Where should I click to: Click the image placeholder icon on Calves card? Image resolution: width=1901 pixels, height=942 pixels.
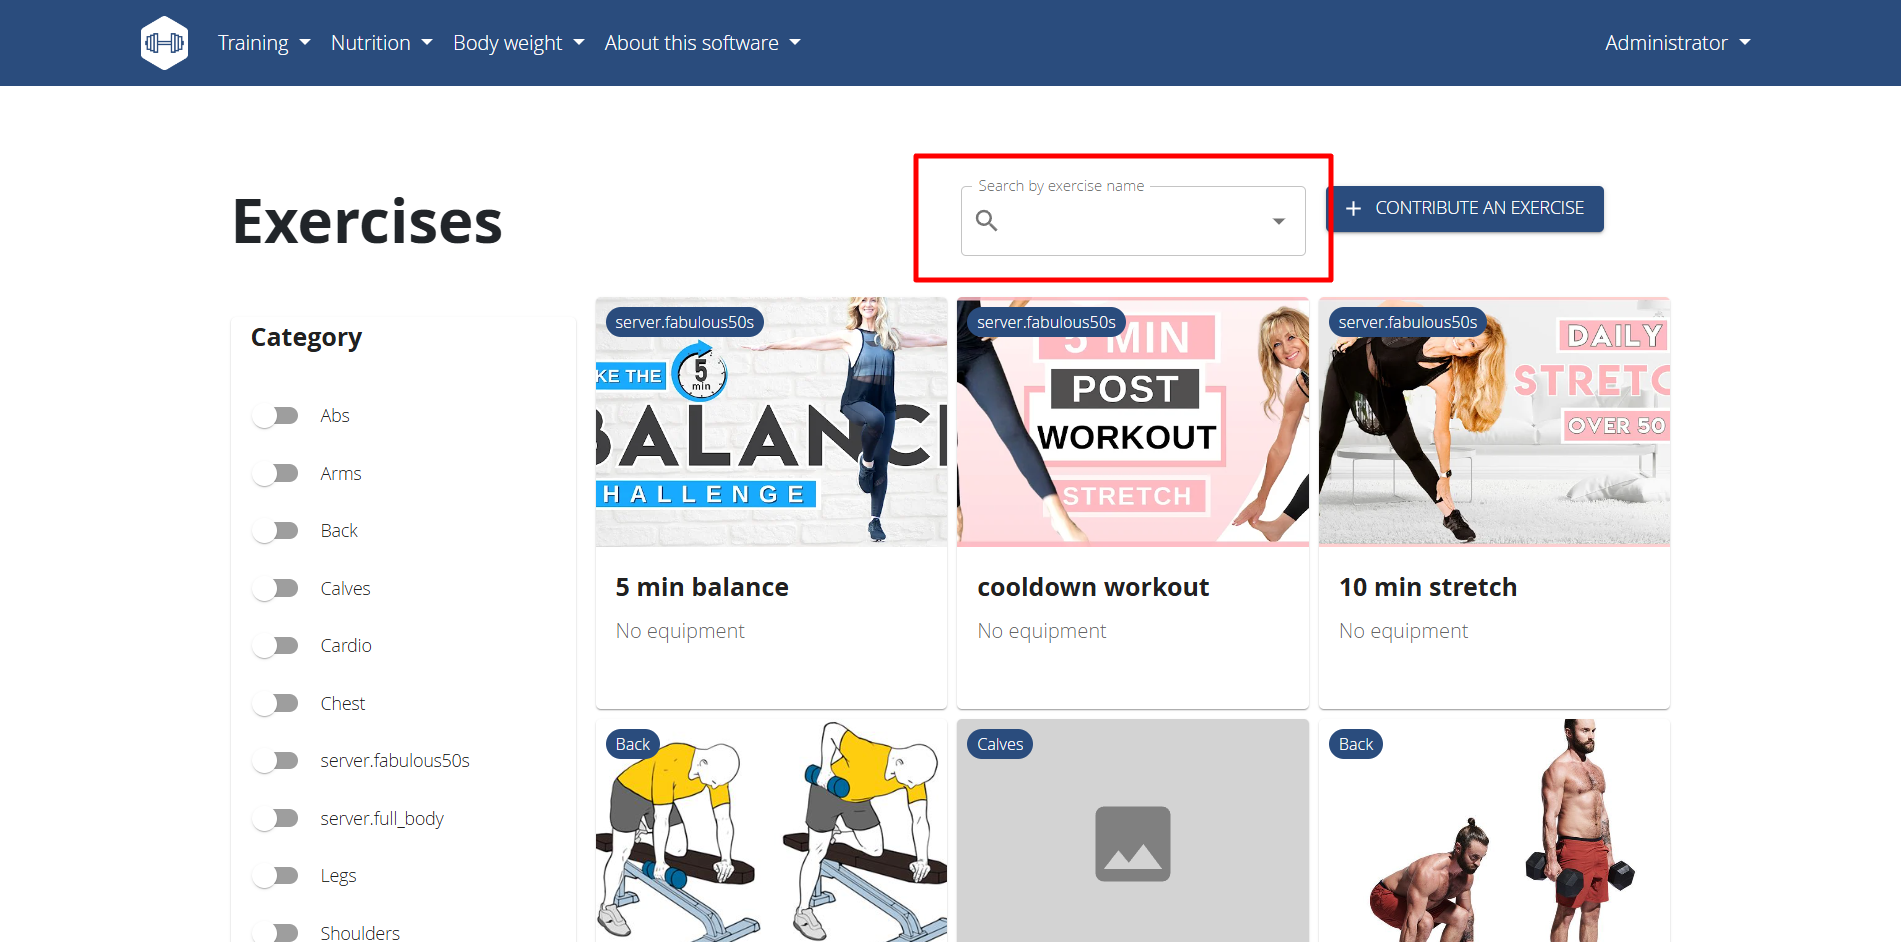point(1132,843)
